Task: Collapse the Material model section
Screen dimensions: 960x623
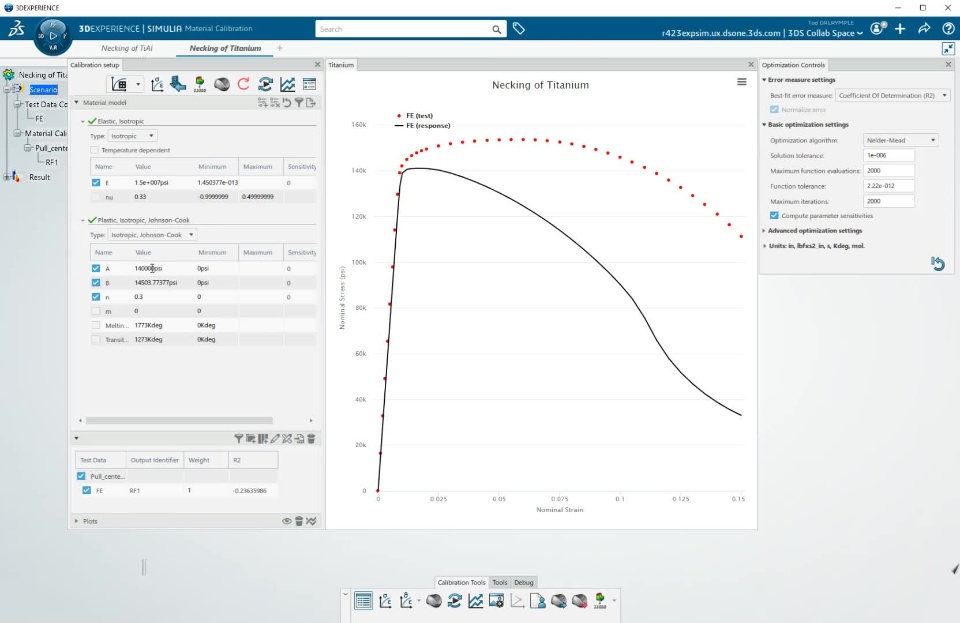Action: pyautogui.click(x=77, y=103)
